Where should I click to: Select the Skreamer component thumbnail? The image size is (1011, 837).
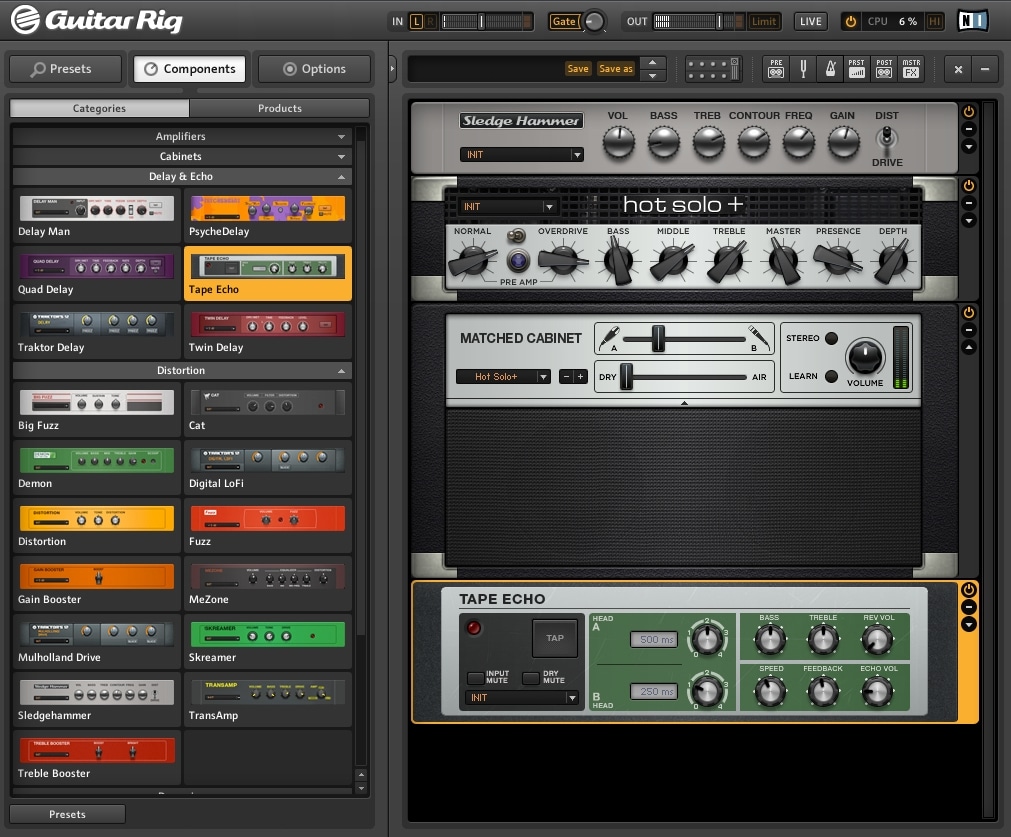coord(268,635)
